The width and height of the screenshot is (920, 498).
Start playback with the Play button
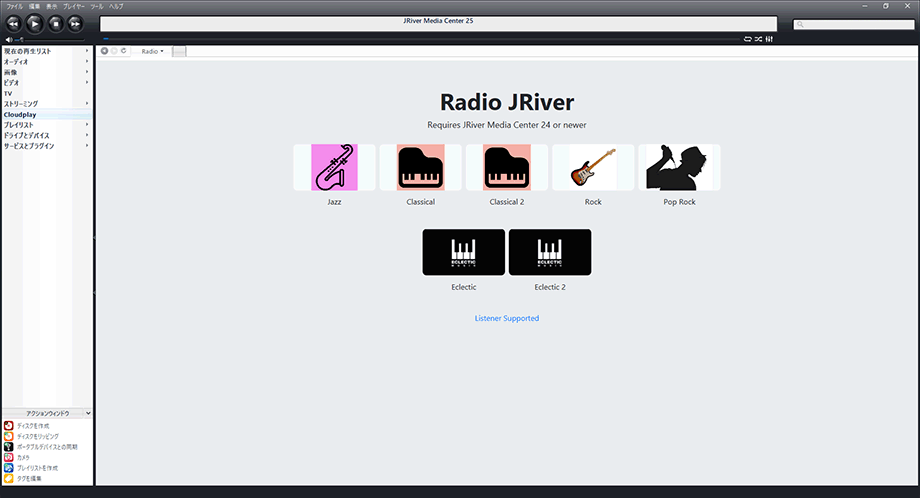coord(35,23)
